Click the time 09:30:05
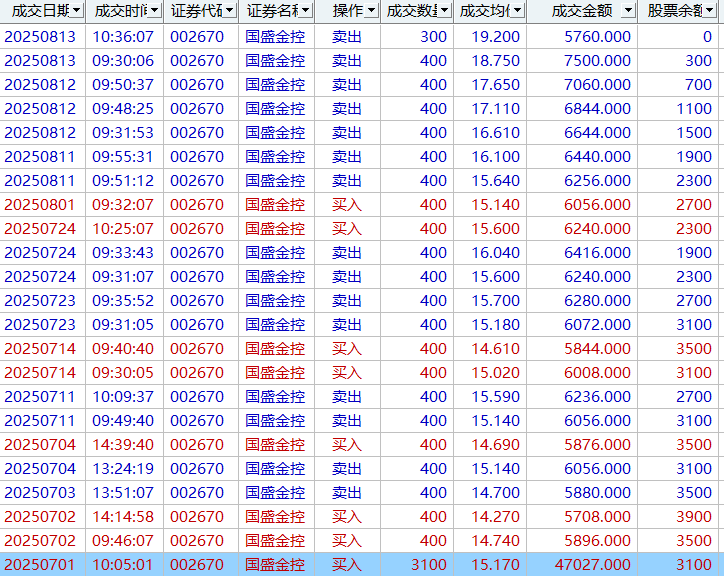The image size is (724, 576). (x=123, y=373)
